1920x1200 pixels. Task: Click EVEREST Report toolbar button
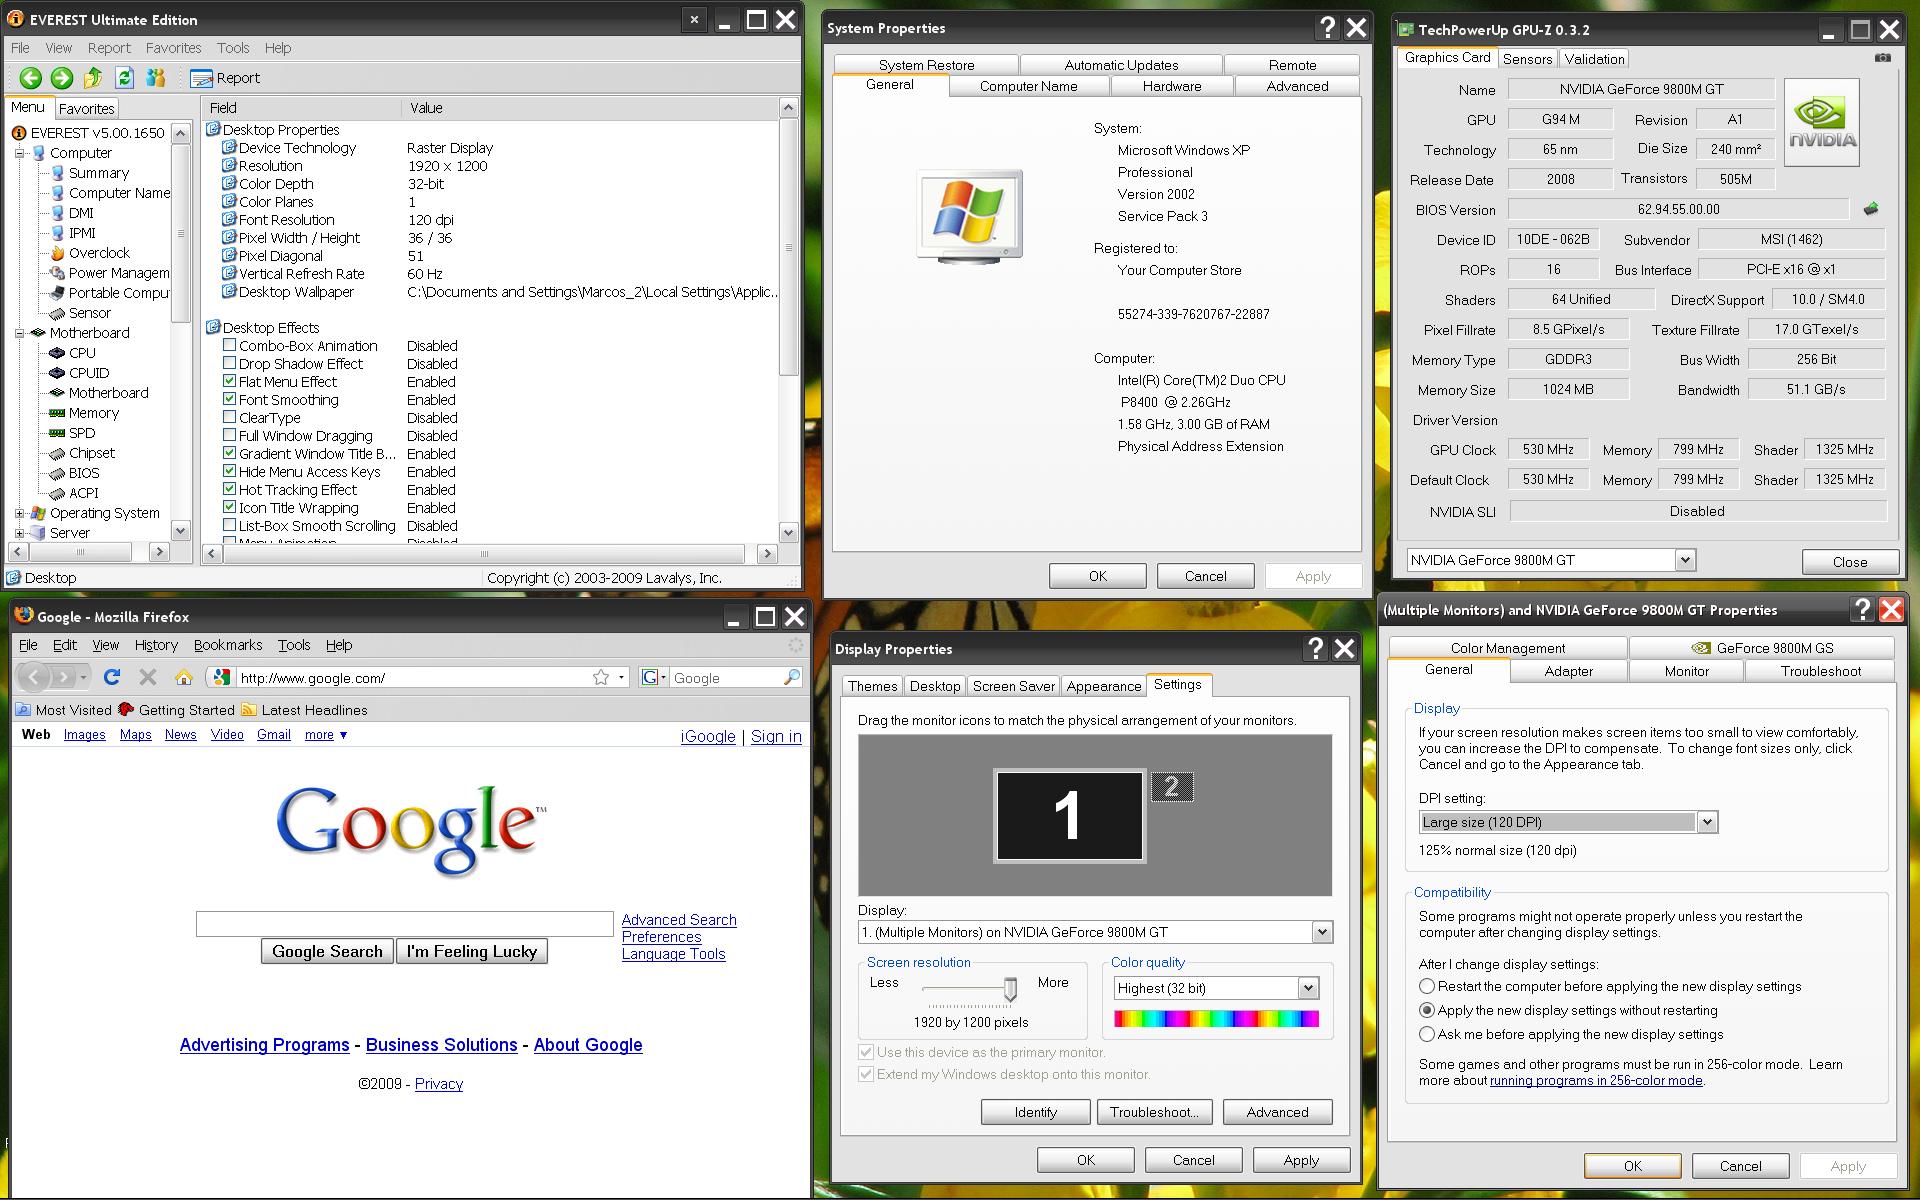coord(225,78)
